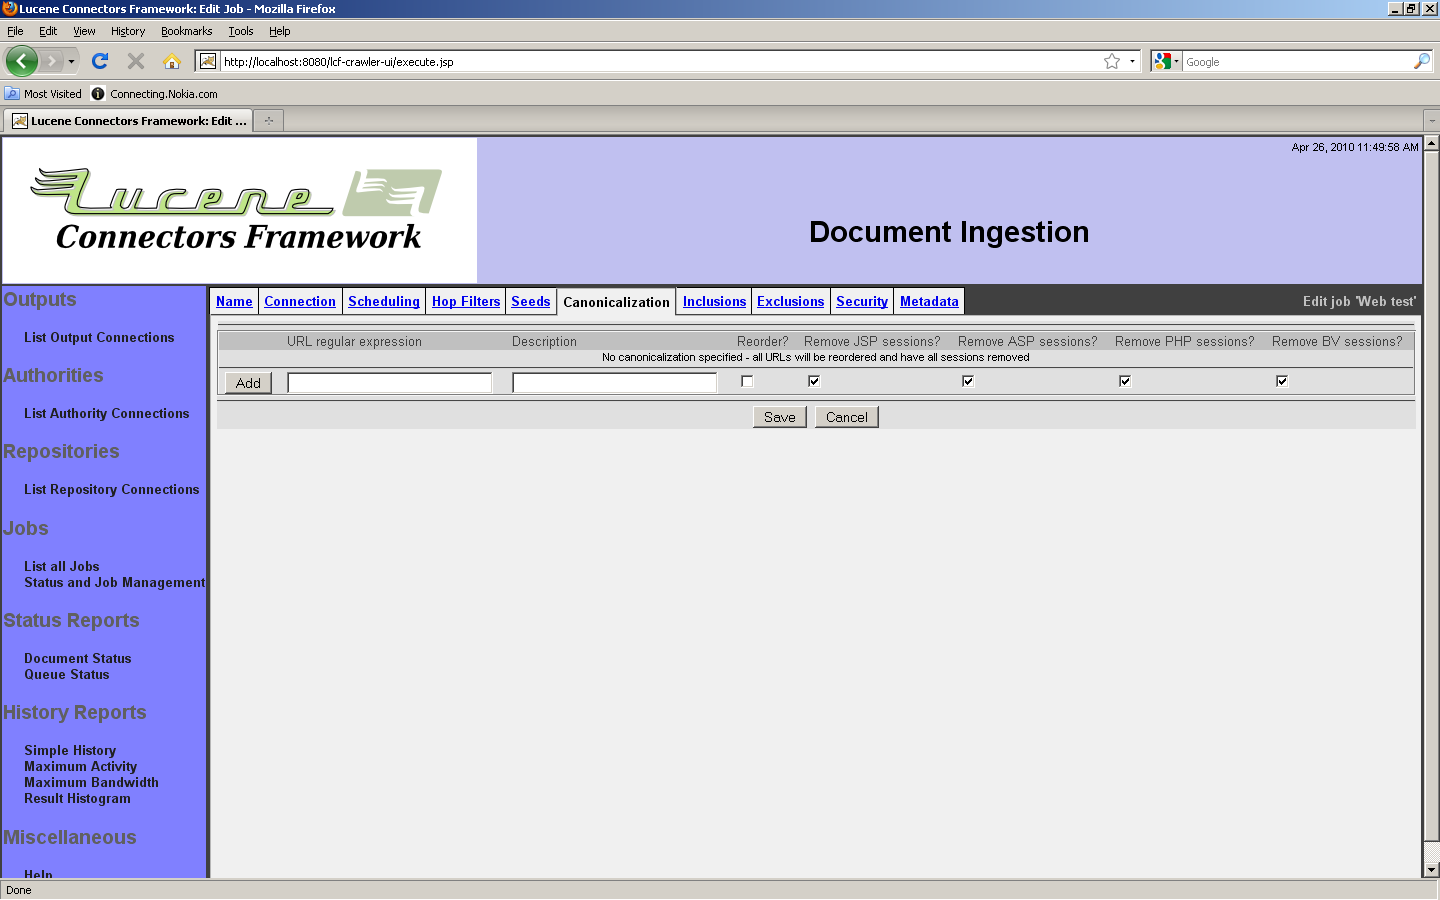Click the Reload page icon
1440x900 pixels.
[100, 61]
